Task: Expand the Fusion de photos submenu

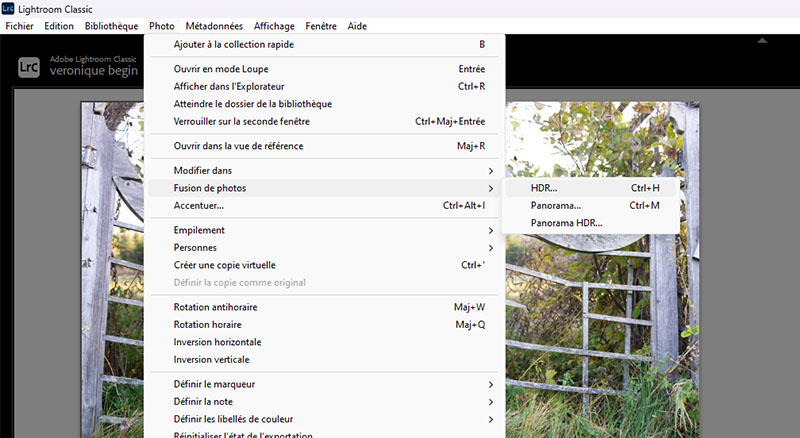Action: tap(324, 188)
